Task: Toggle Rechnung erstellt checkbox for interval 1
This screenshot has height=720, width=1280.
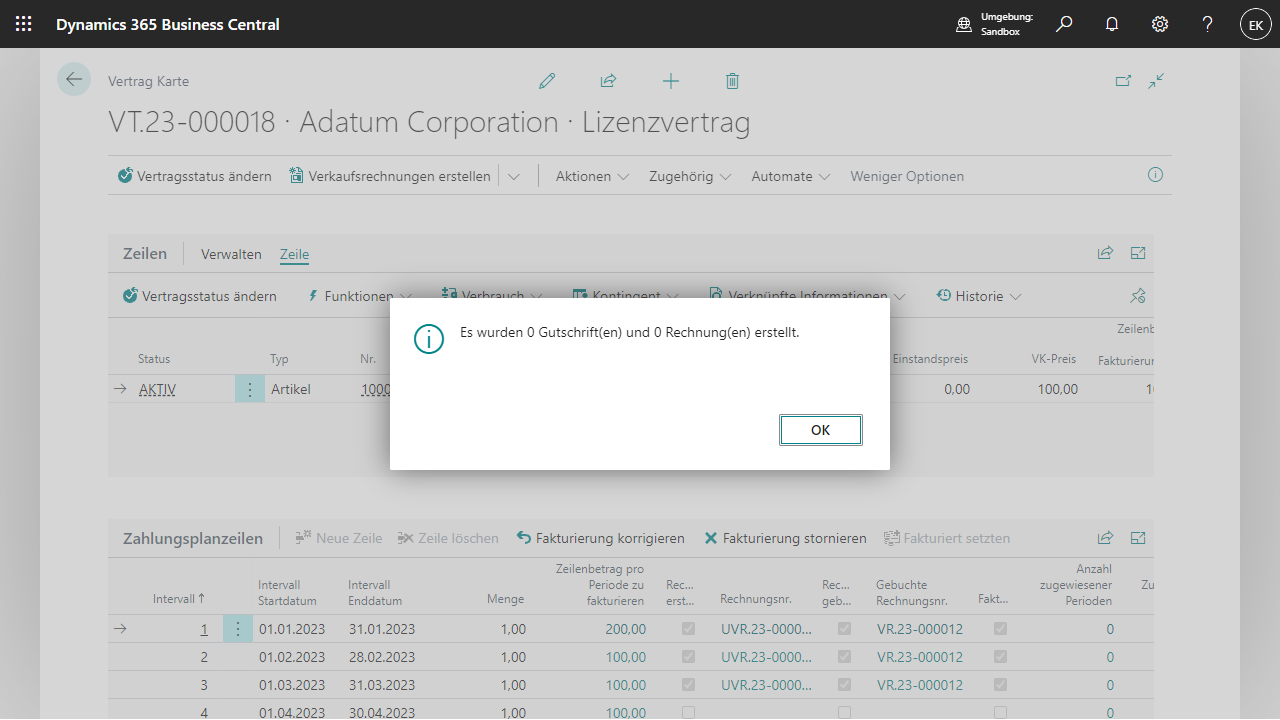Action: click(x=688, y=629)
